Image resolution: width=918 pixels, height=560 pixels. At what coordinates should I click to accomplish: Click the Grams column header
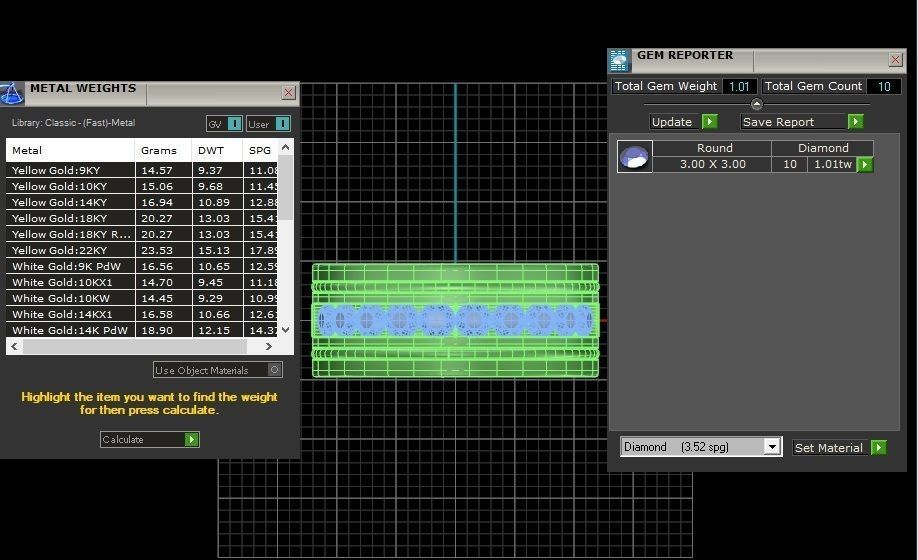click(x=163, y=150)
